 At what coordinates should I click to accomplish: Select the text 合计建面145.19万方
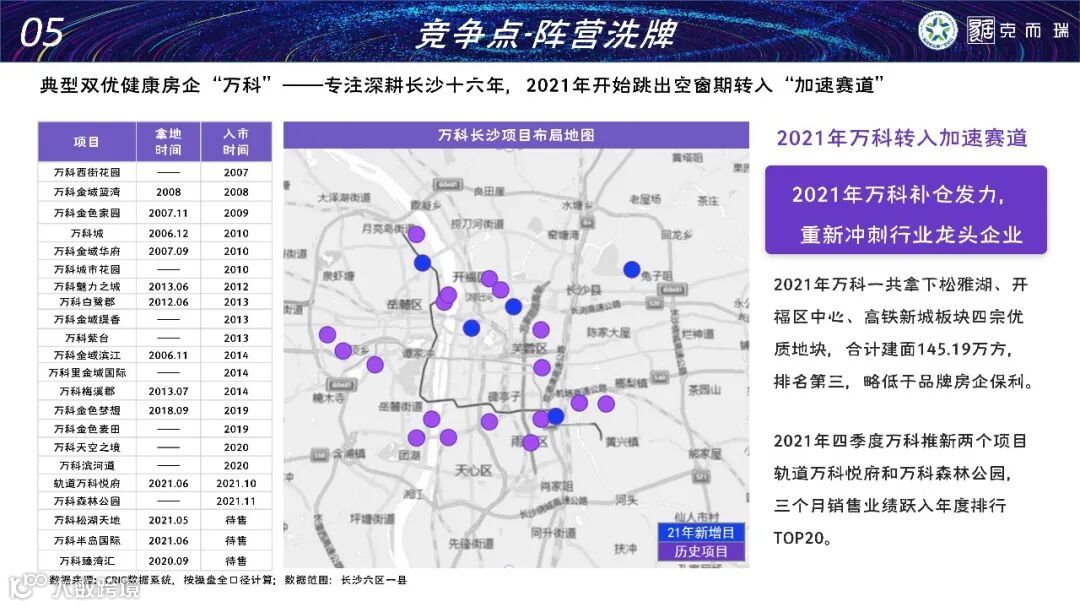pos(927,349)
